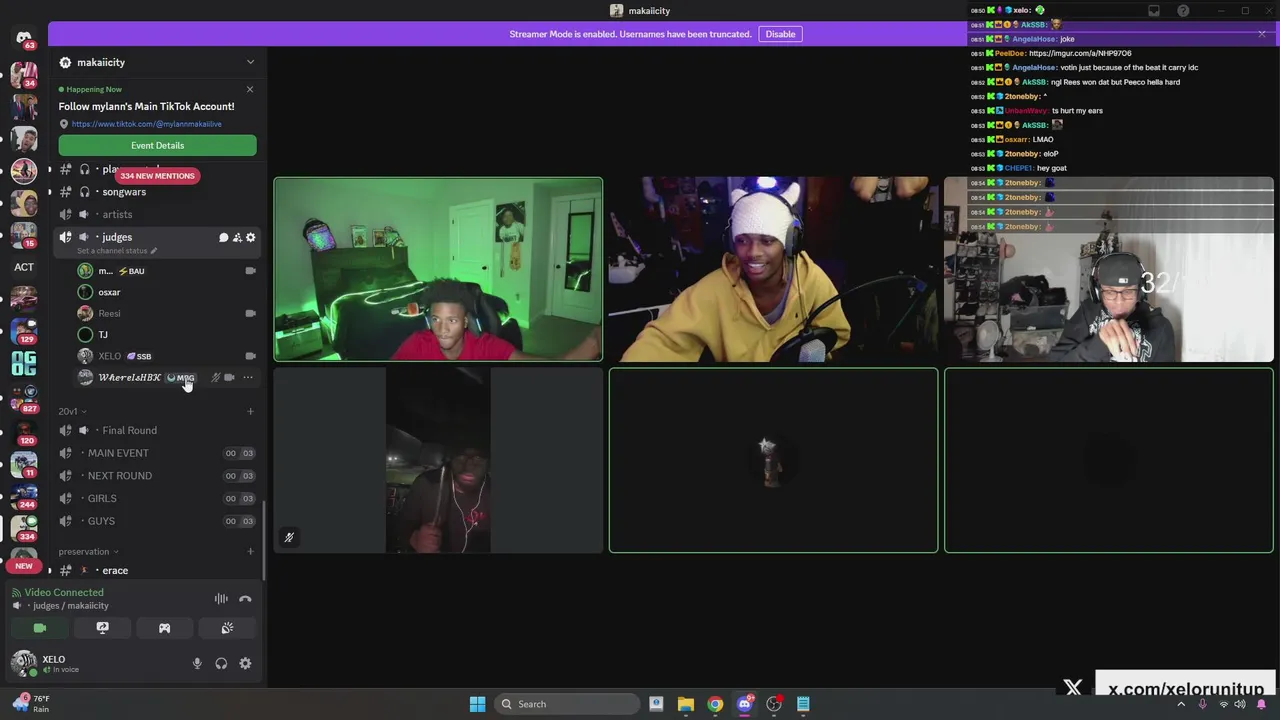Open OBS Studio from taskbar
This screenshot has height=720, width=1280.
(x=774, y=704)
